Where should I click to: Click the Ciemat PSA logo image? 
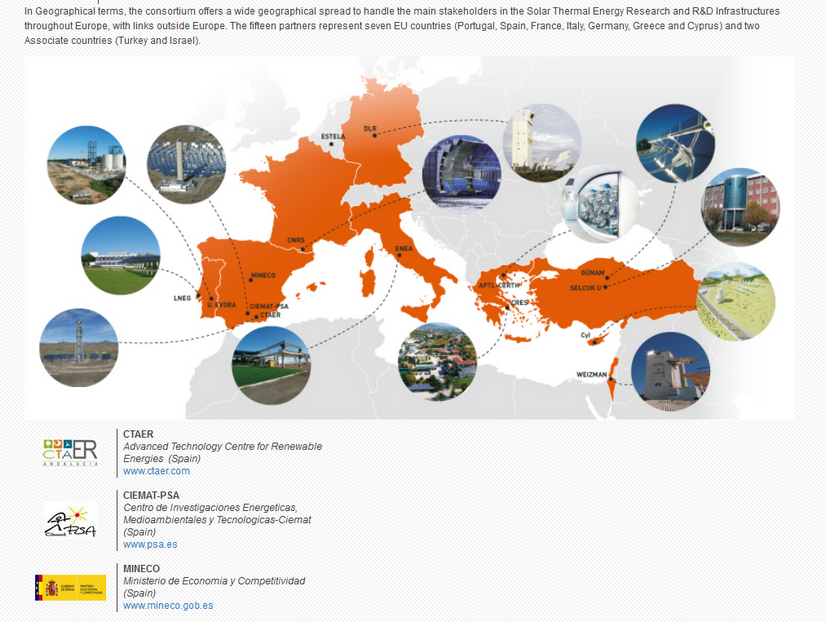tap(70, 523)
